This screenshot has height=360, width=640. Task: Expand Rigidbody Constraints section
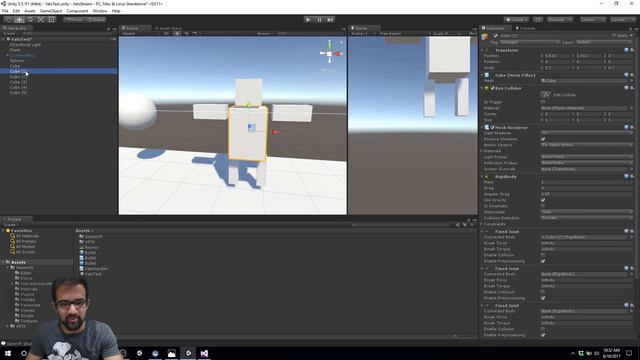pyautogui.click(x=482, y=224)
